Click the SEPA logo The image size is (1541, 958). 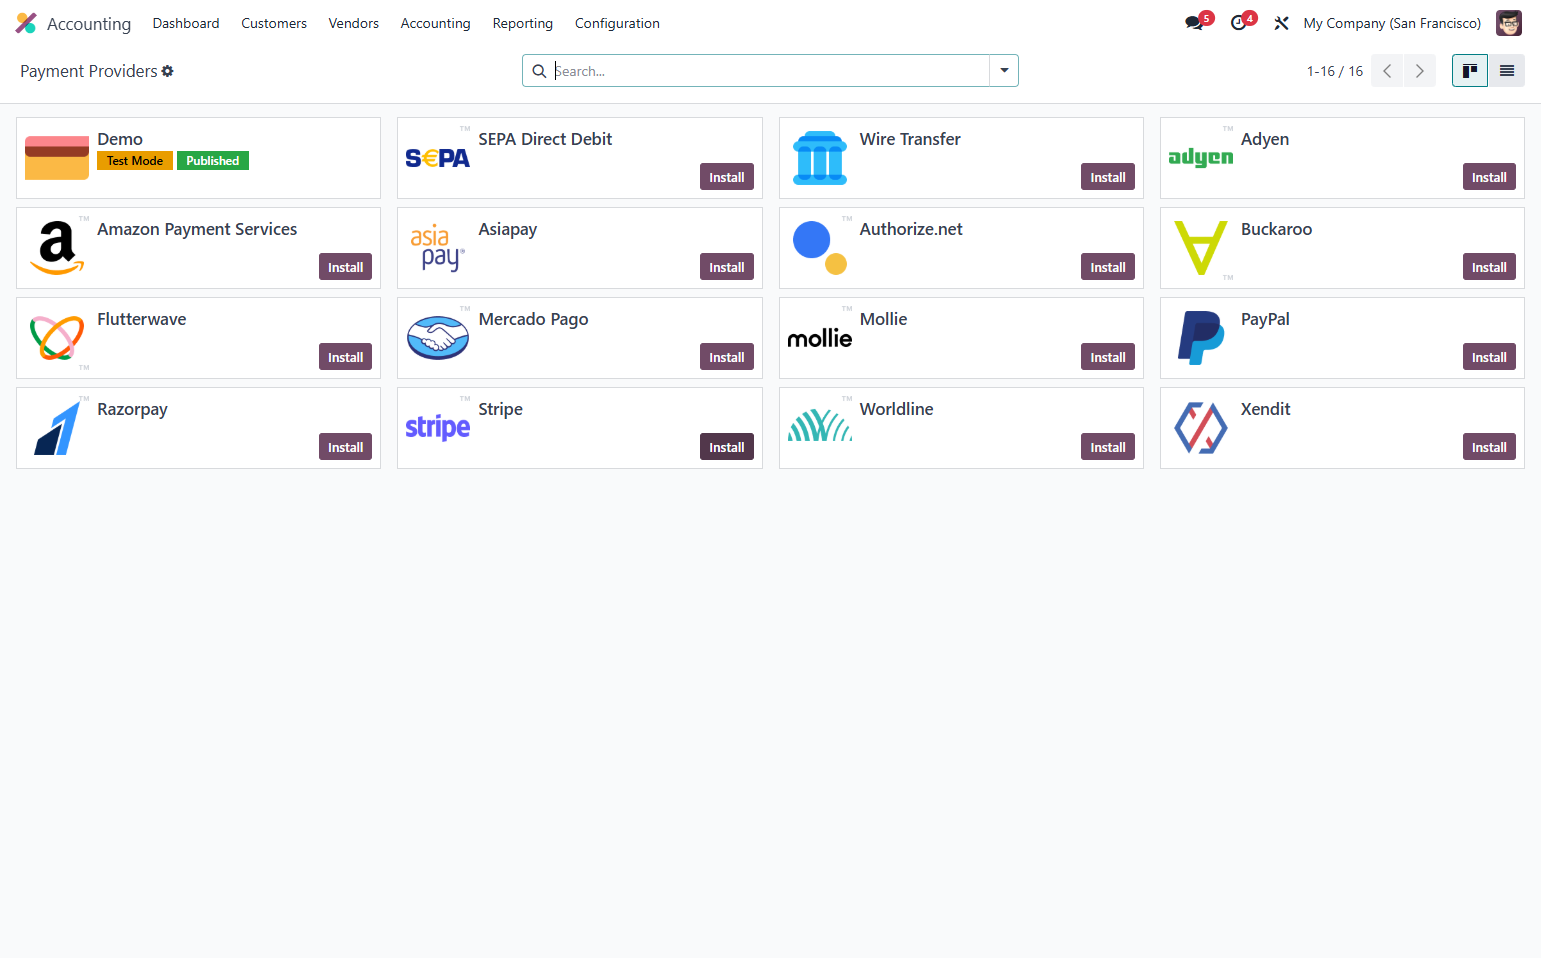pos(438,158)
